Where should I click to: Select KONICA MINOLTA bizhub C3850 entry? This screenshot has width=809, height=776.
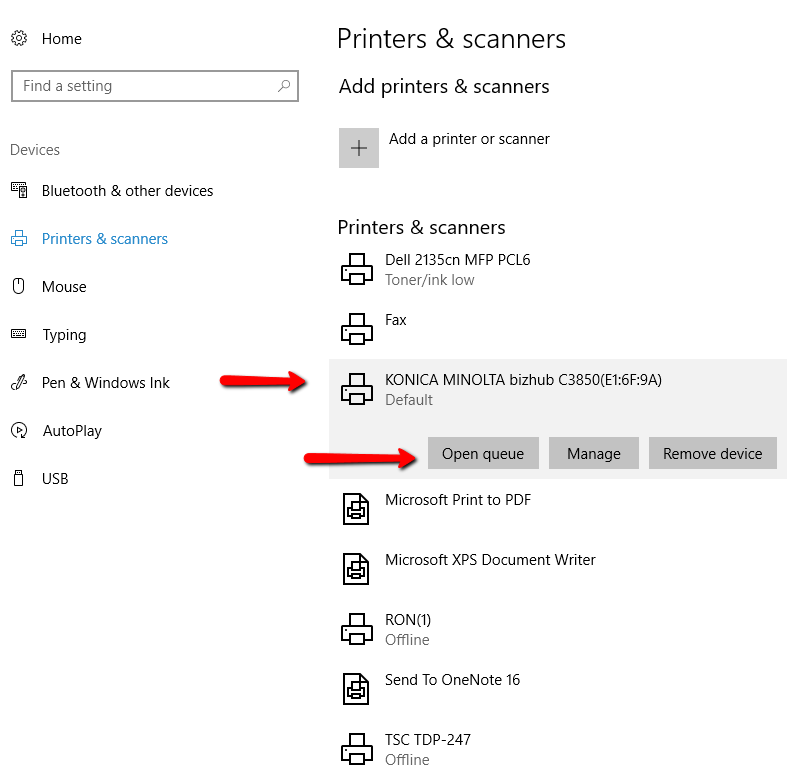[x=523, y=380]
